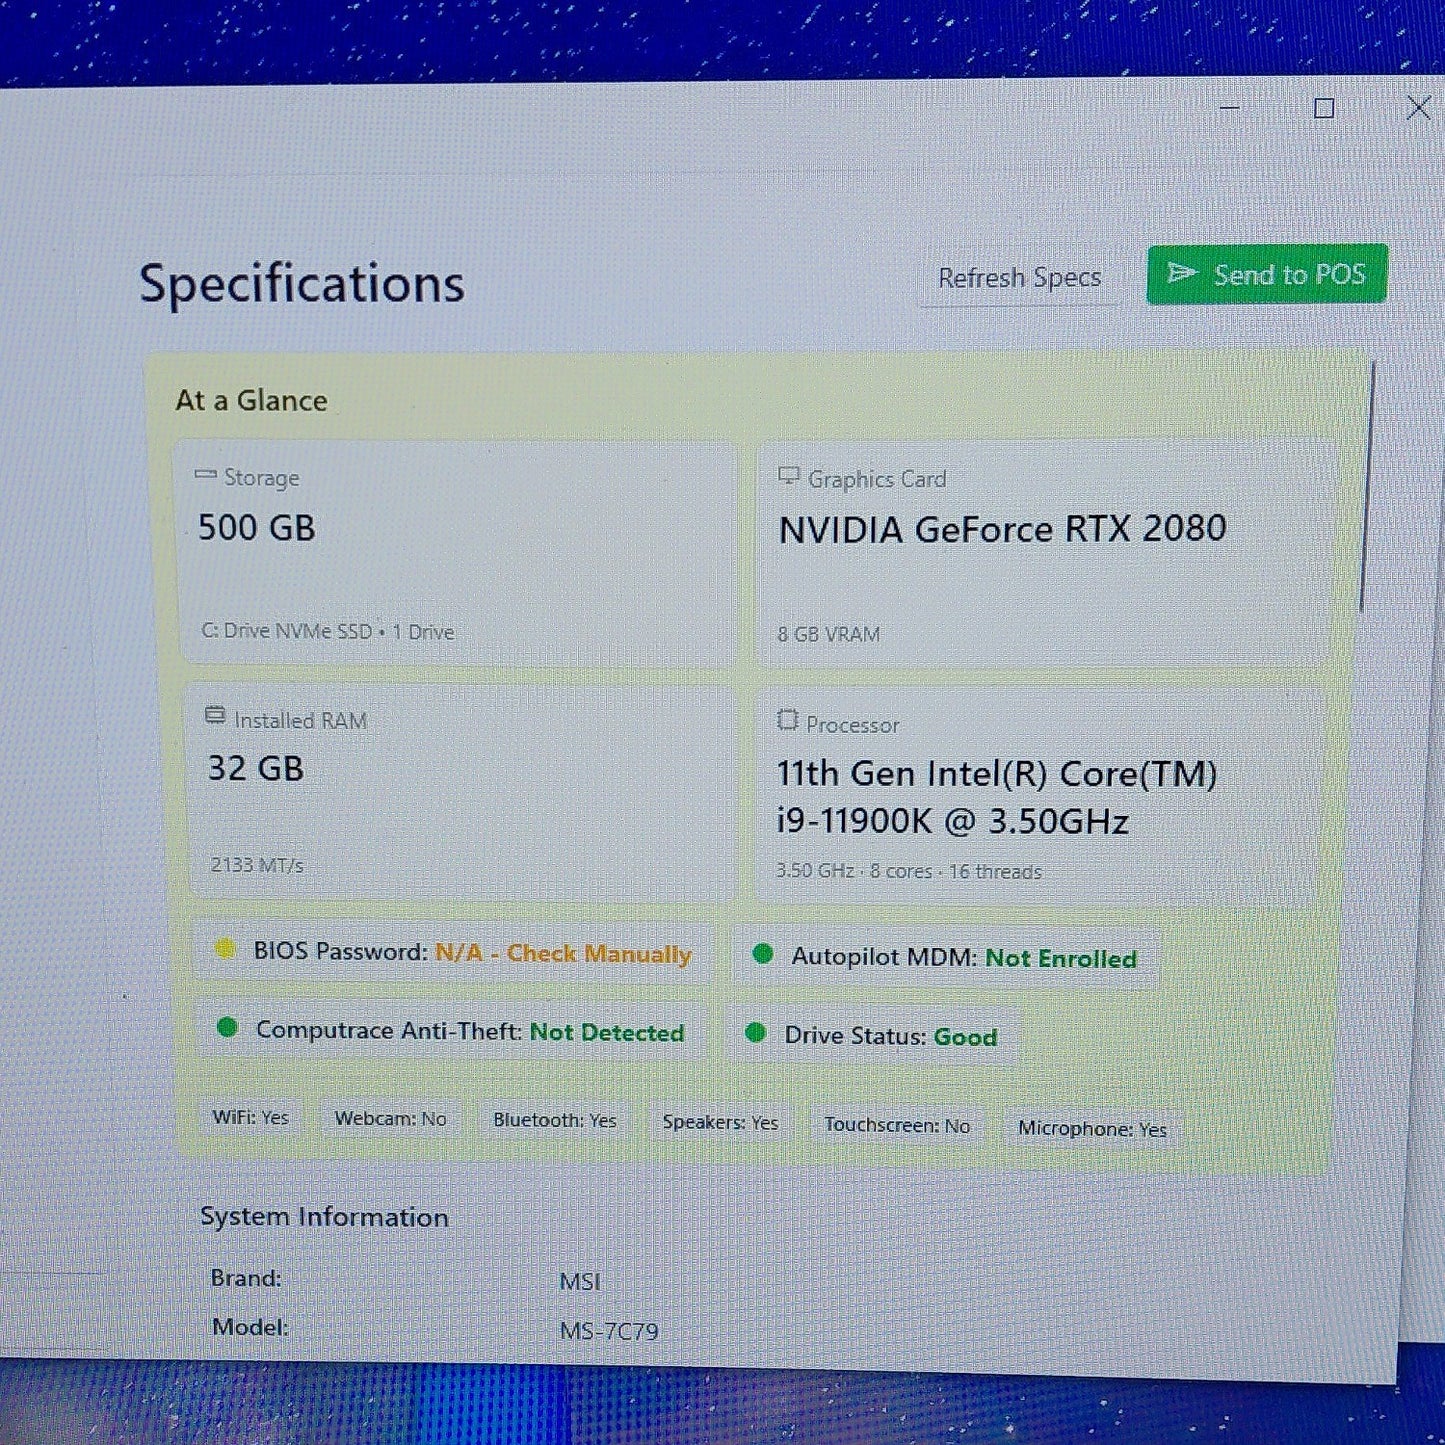This screenshot has height=1445, width=1445.
Task: Click the "Webcam: No" chip
Action: (390, 1118)
